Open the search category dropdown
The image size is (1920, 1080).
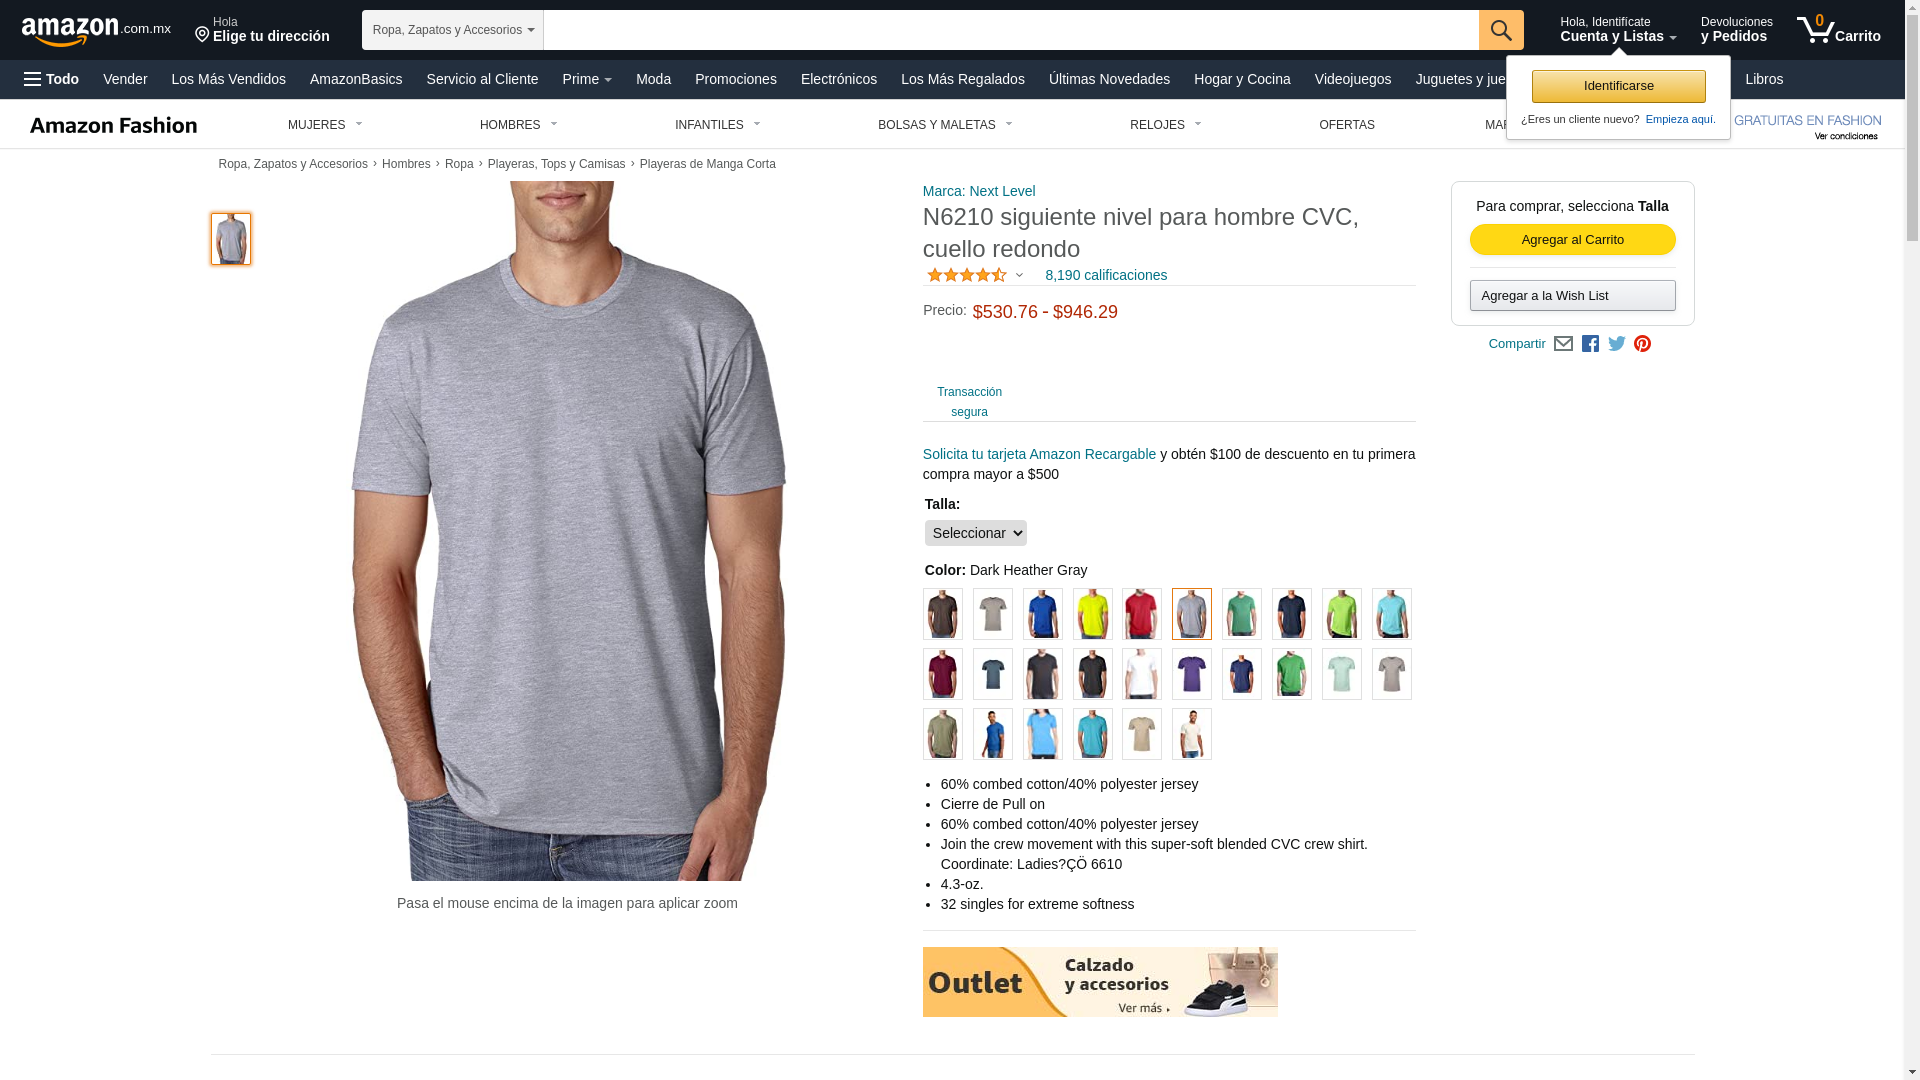pos(453,30)
